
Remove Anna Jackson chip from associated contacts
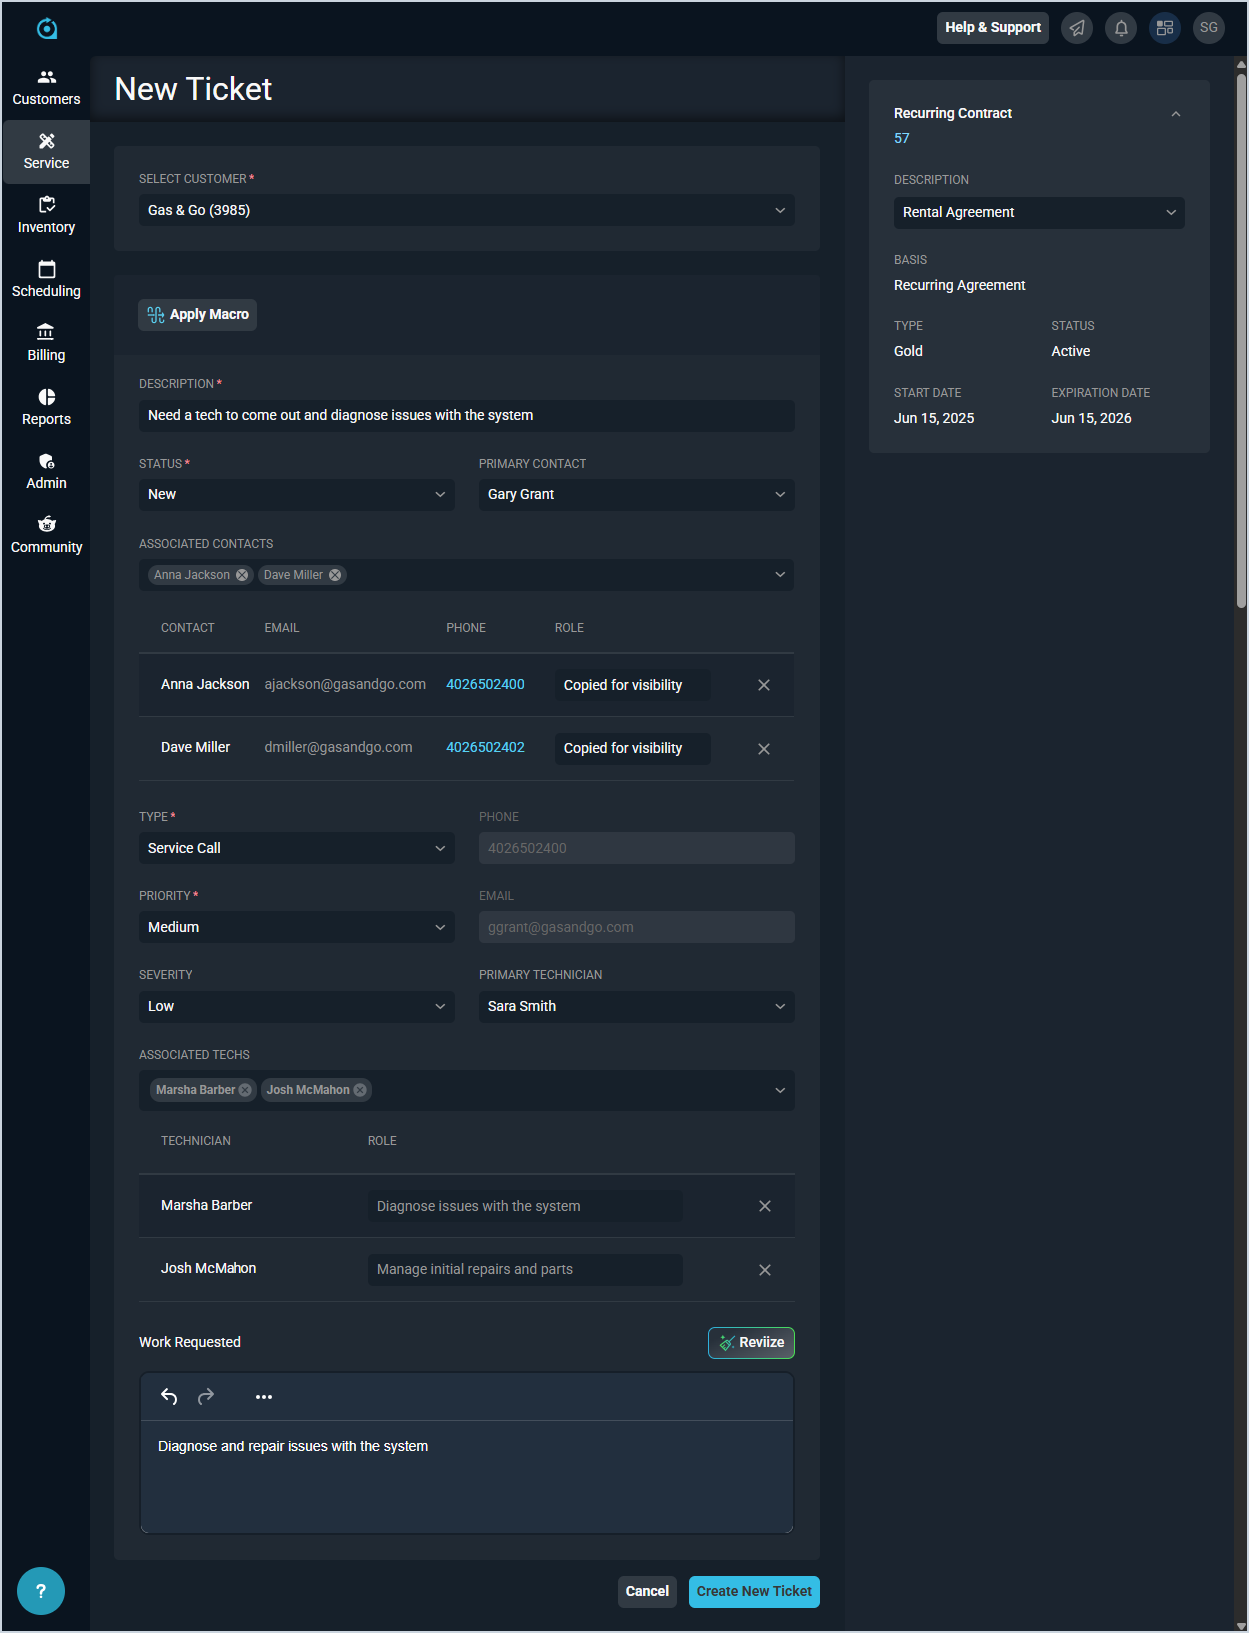[242, 575]
